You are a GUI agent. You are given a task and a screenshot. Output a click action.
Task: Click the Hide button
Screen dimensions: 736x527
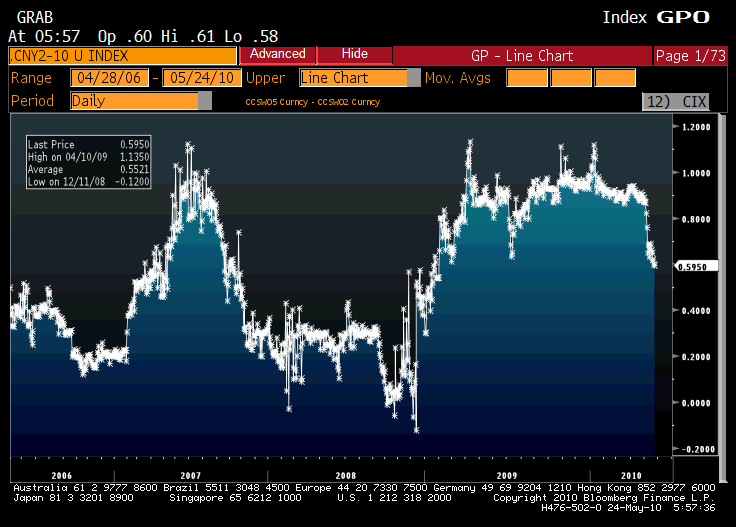coord(354,54)
